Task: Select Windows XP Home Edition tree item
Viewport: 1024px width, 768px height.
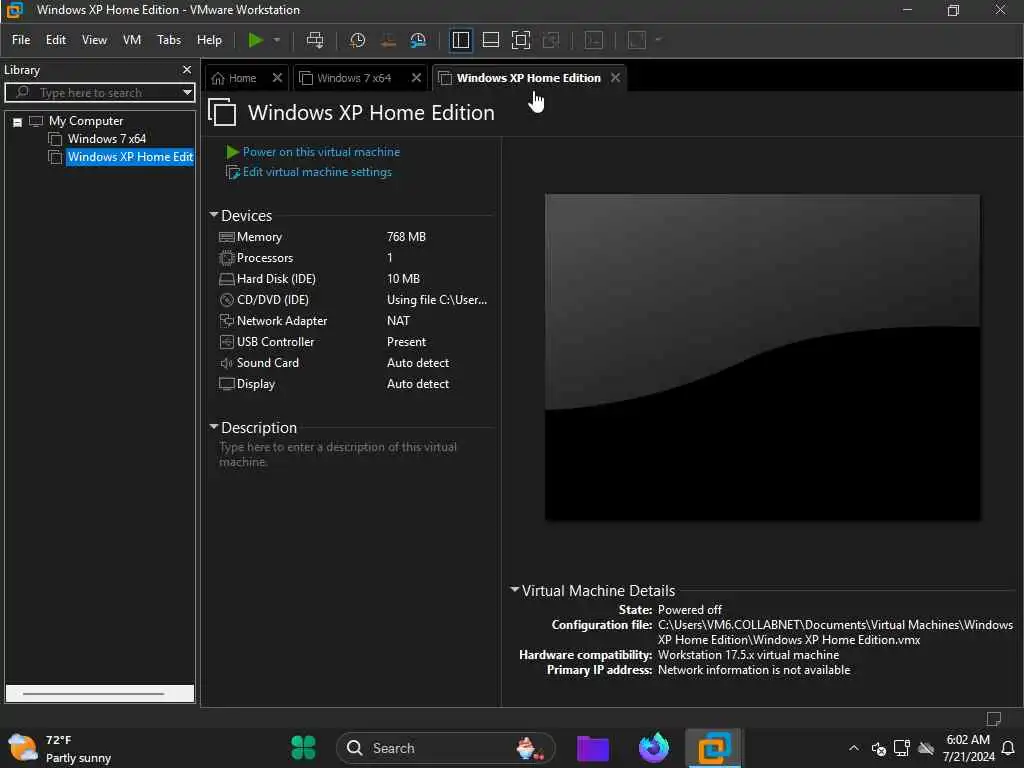Action: [130, 157]
